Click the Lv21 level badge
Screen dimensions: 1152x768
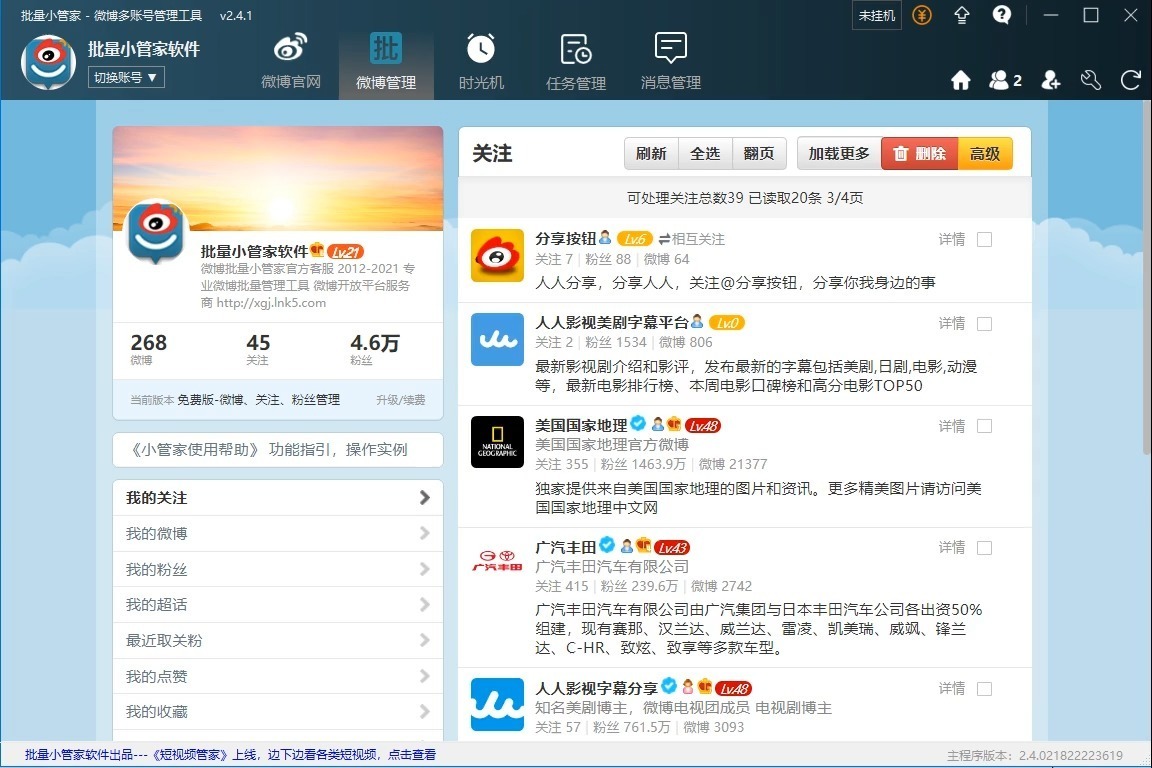tap(345, 251)
